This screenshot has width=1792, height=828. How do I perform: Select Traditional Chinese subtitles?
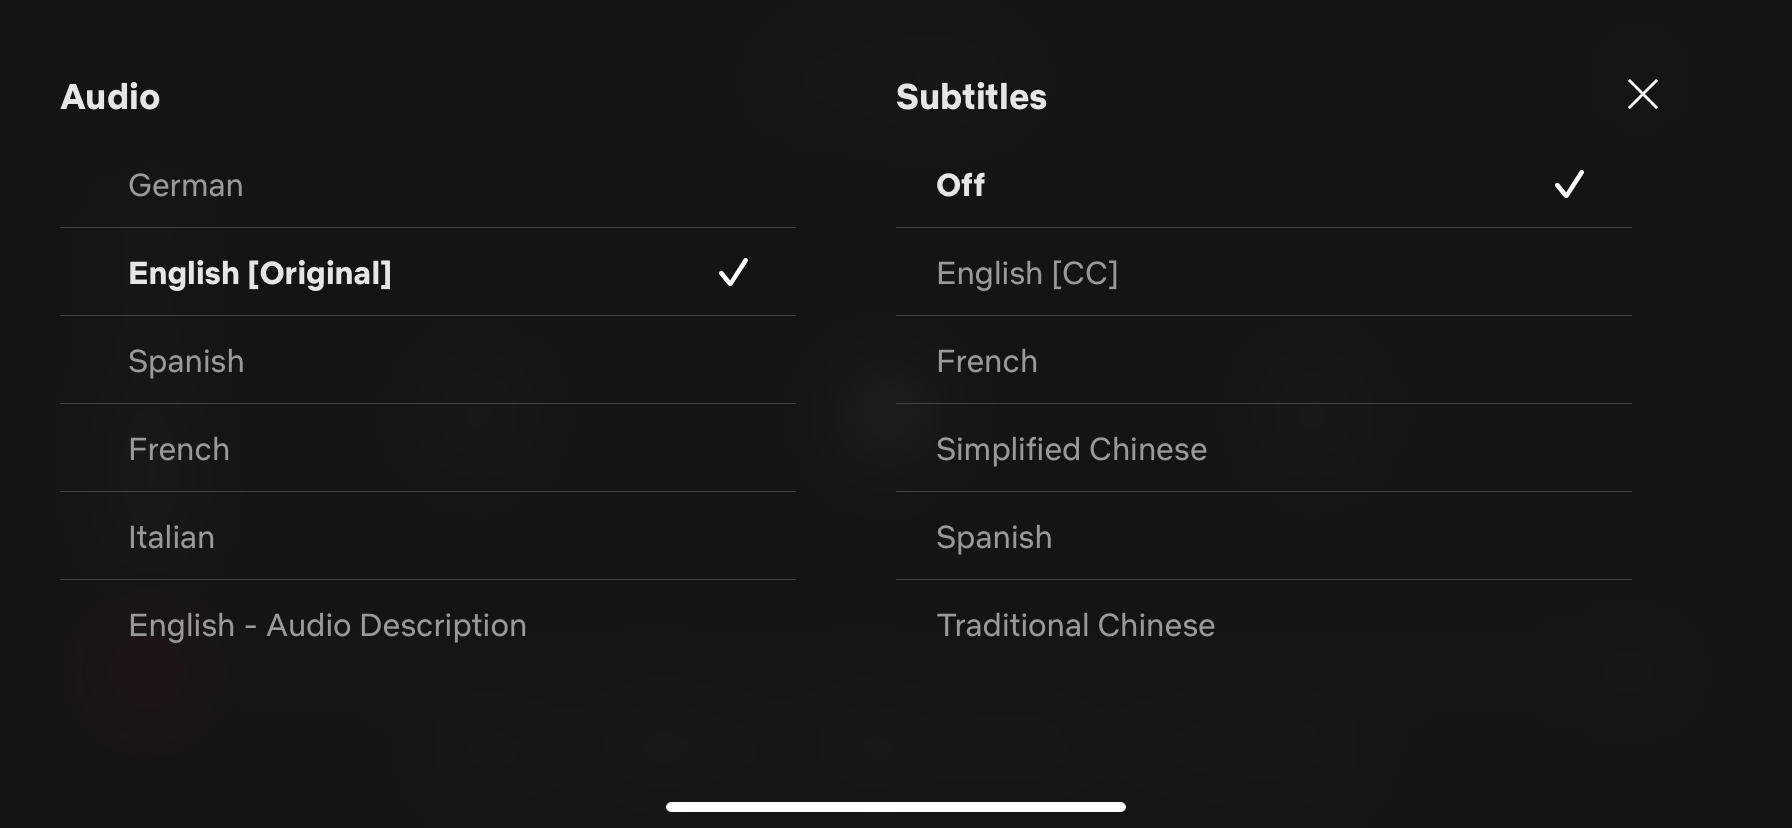tap(1075, 625)
